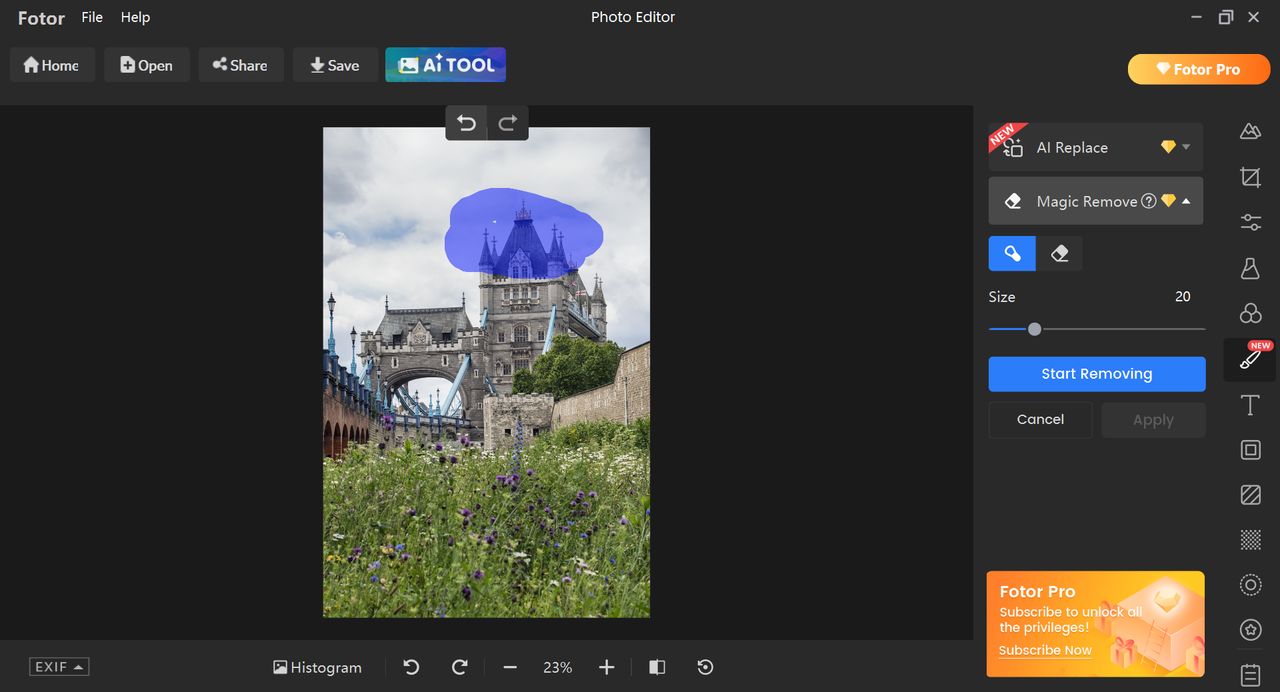Open the star badge stickers icon
The width and height of the screenshot is (1280, 692).
pyautogui.click(x=1250, y=630)
